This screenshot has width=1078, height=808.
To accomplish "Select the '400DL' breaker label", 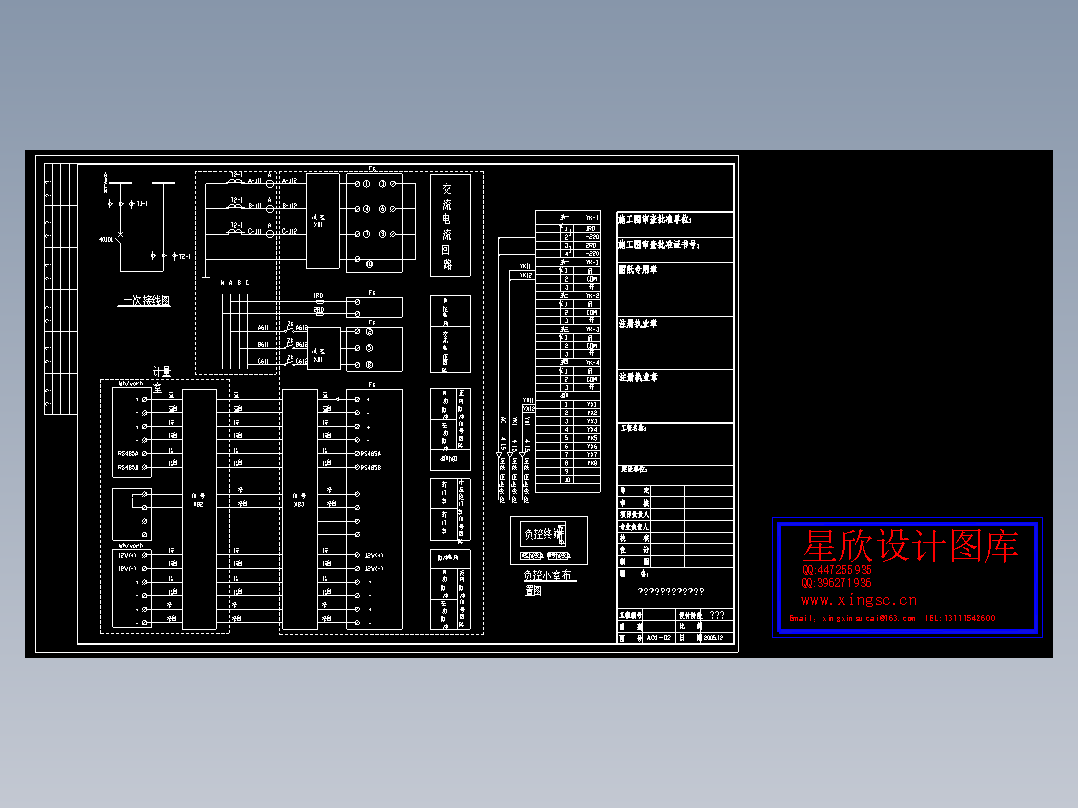I will [106, 240].
